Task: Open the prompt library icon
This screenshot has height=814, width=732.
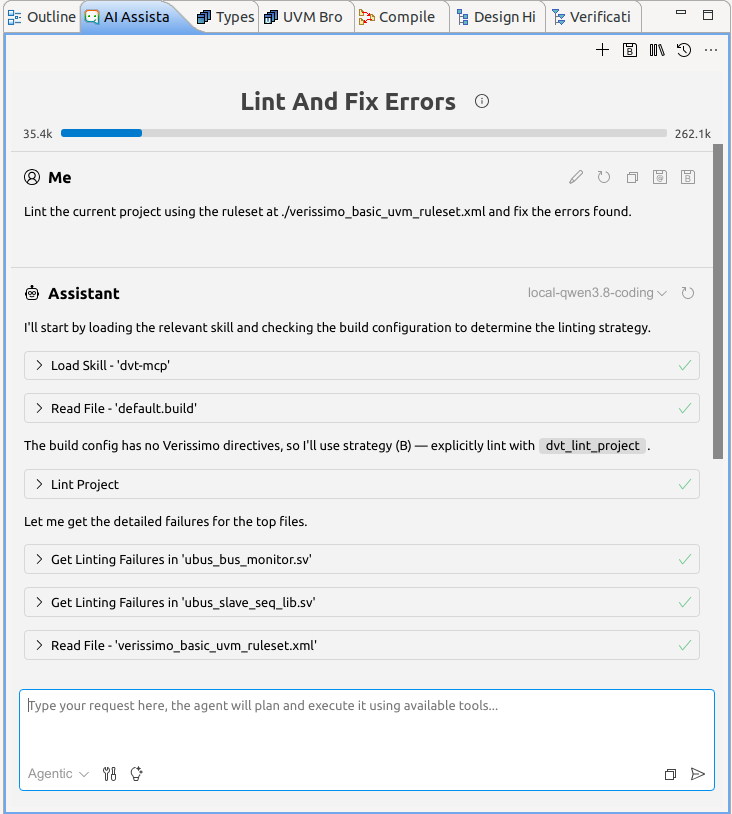Action: tap(657, 50)
